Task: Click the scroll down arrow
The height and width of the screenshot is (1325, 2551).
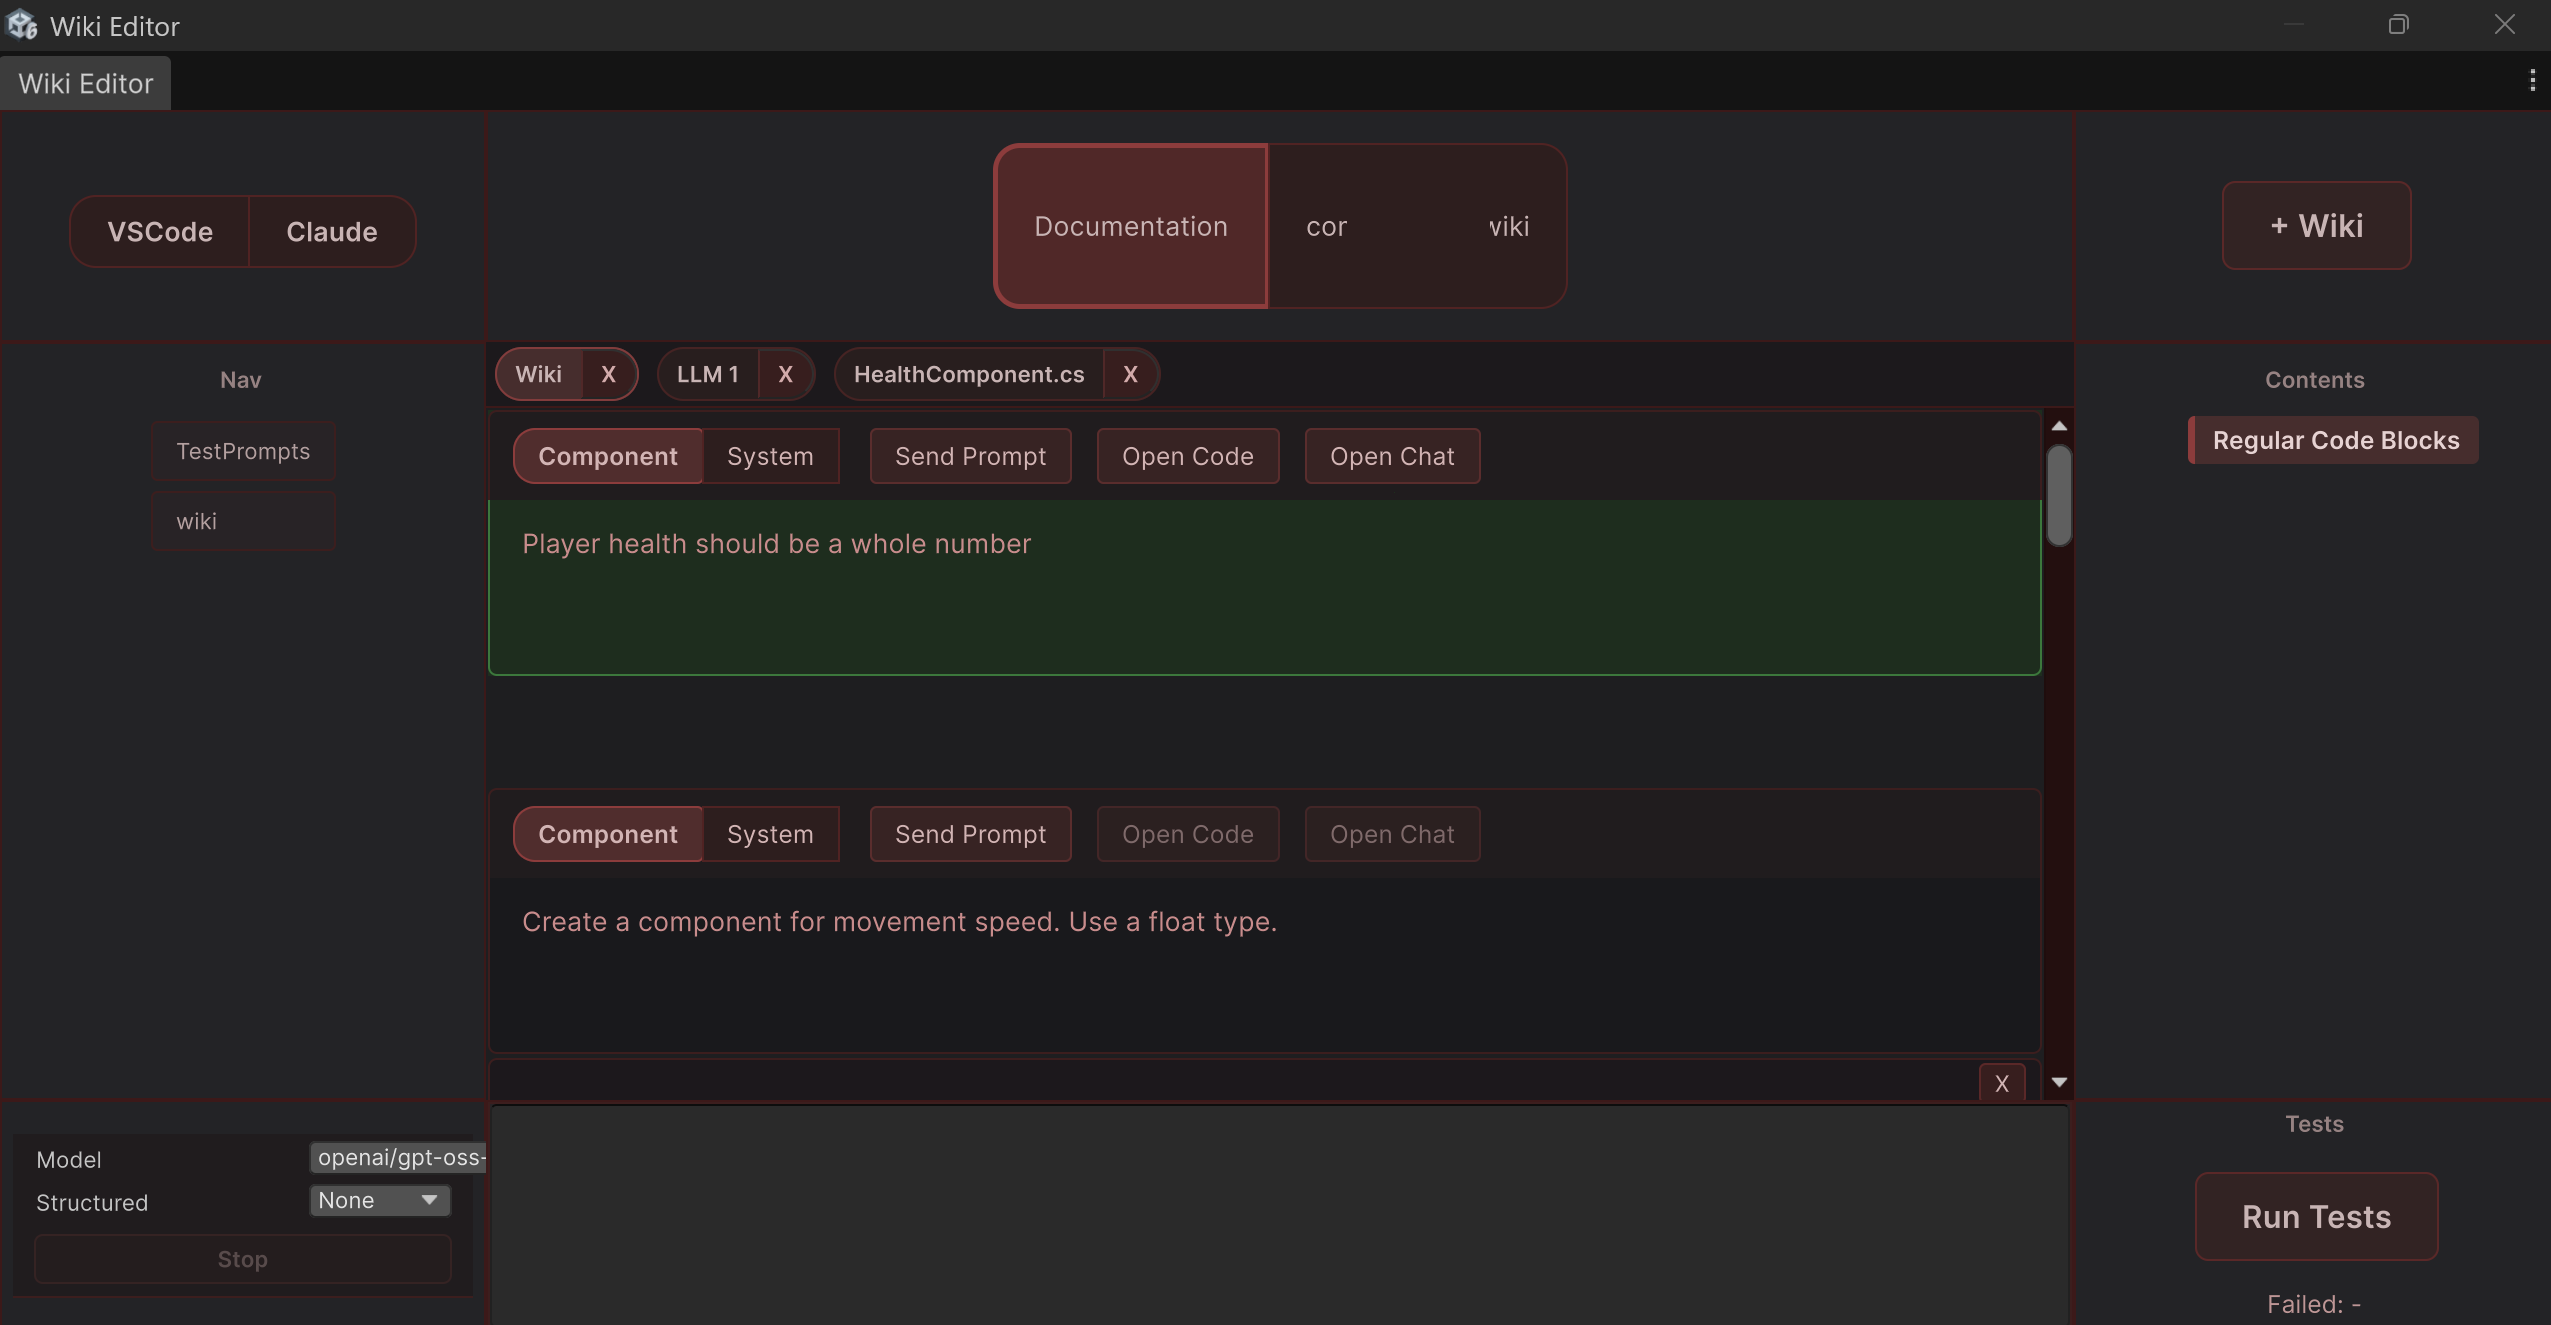Action: click(x=2059, y=1082)
